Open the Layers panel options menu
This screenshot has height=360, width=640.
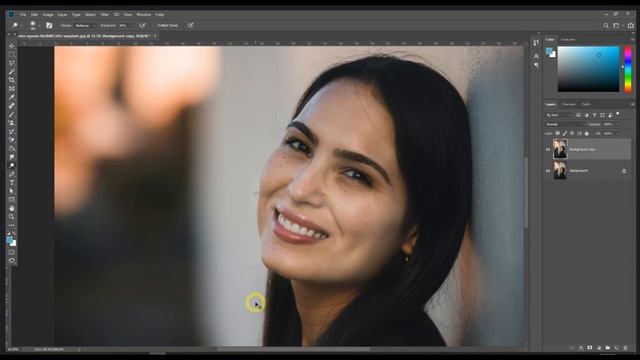coord(632,104)
